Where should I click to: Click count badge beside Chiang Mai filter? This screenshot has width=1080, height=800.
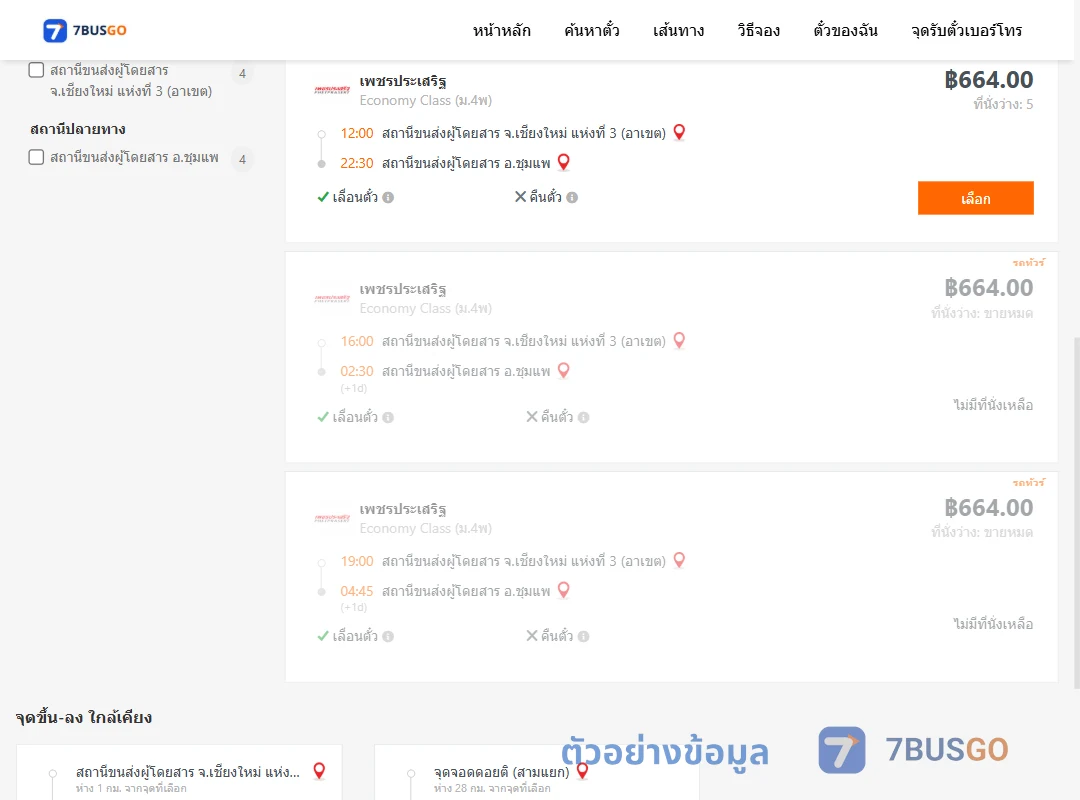pos(242,73)
